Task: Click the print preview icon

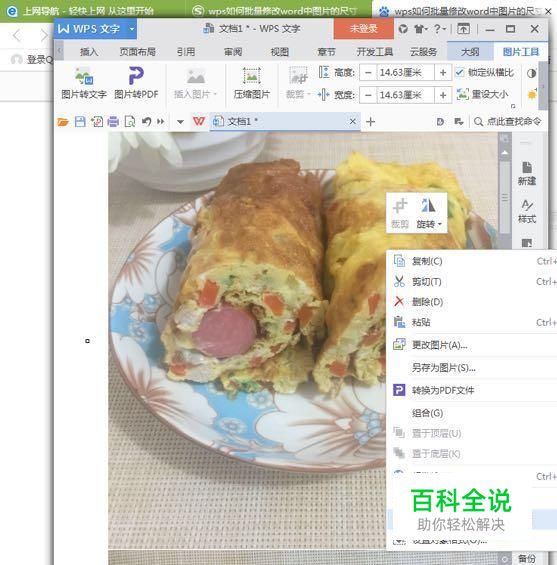Action: point(130,122)
